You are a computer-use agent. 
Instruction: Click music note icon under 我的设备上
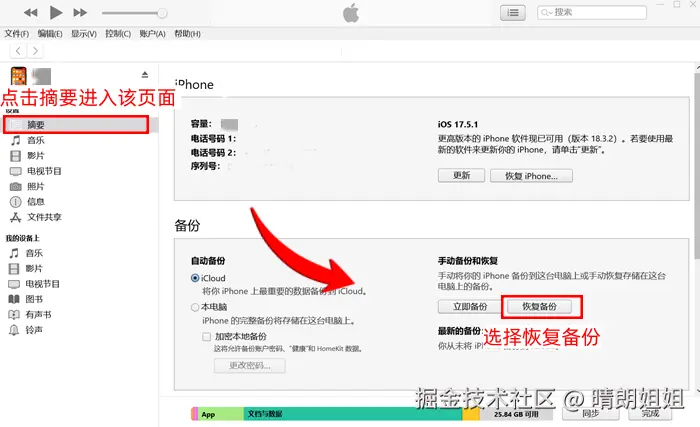14,253
